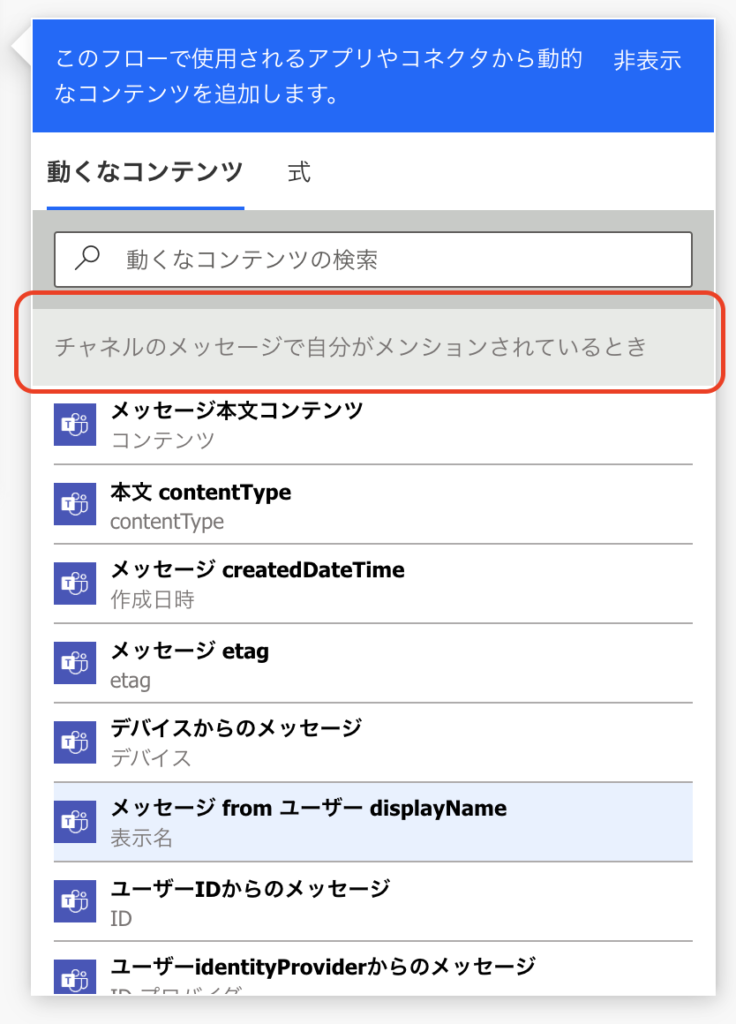Pick デバイスからのメッセージ item
The width and height of the screenshot is (736, 1024).
coord(373,743)
